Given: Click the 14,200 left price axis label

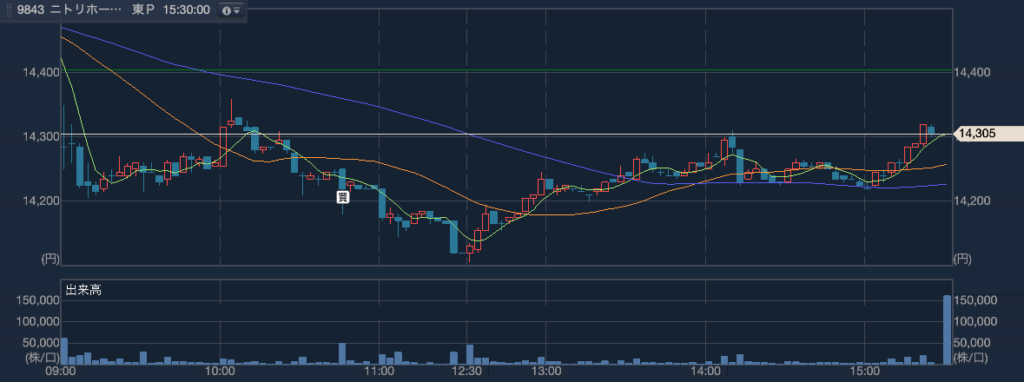Looking at the screenshot, I should (41, 200).
